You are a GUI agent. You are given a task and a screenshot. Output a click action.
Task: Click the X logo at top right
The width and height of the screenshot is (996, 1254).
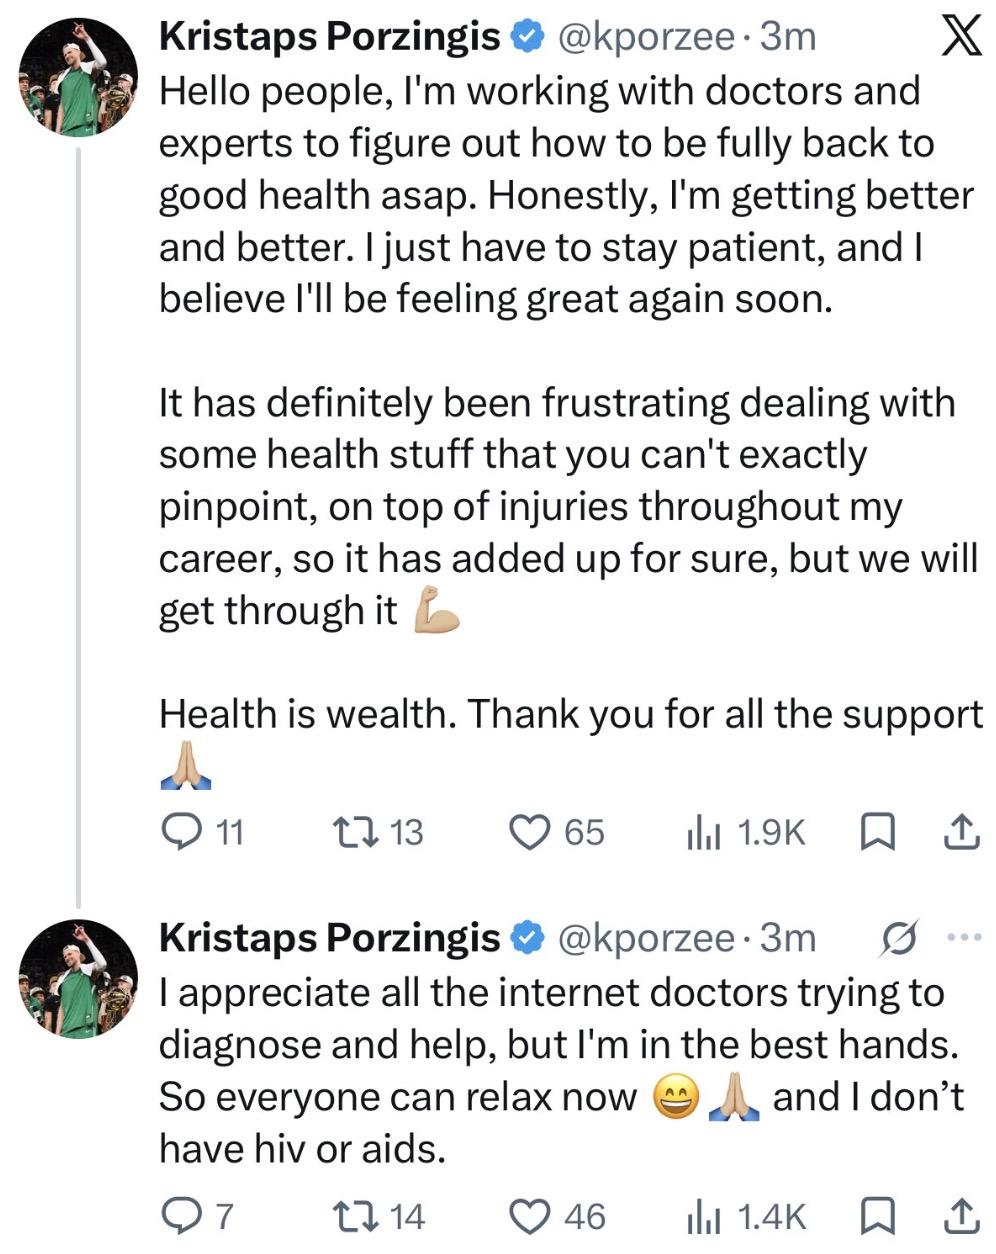[960, 36]
